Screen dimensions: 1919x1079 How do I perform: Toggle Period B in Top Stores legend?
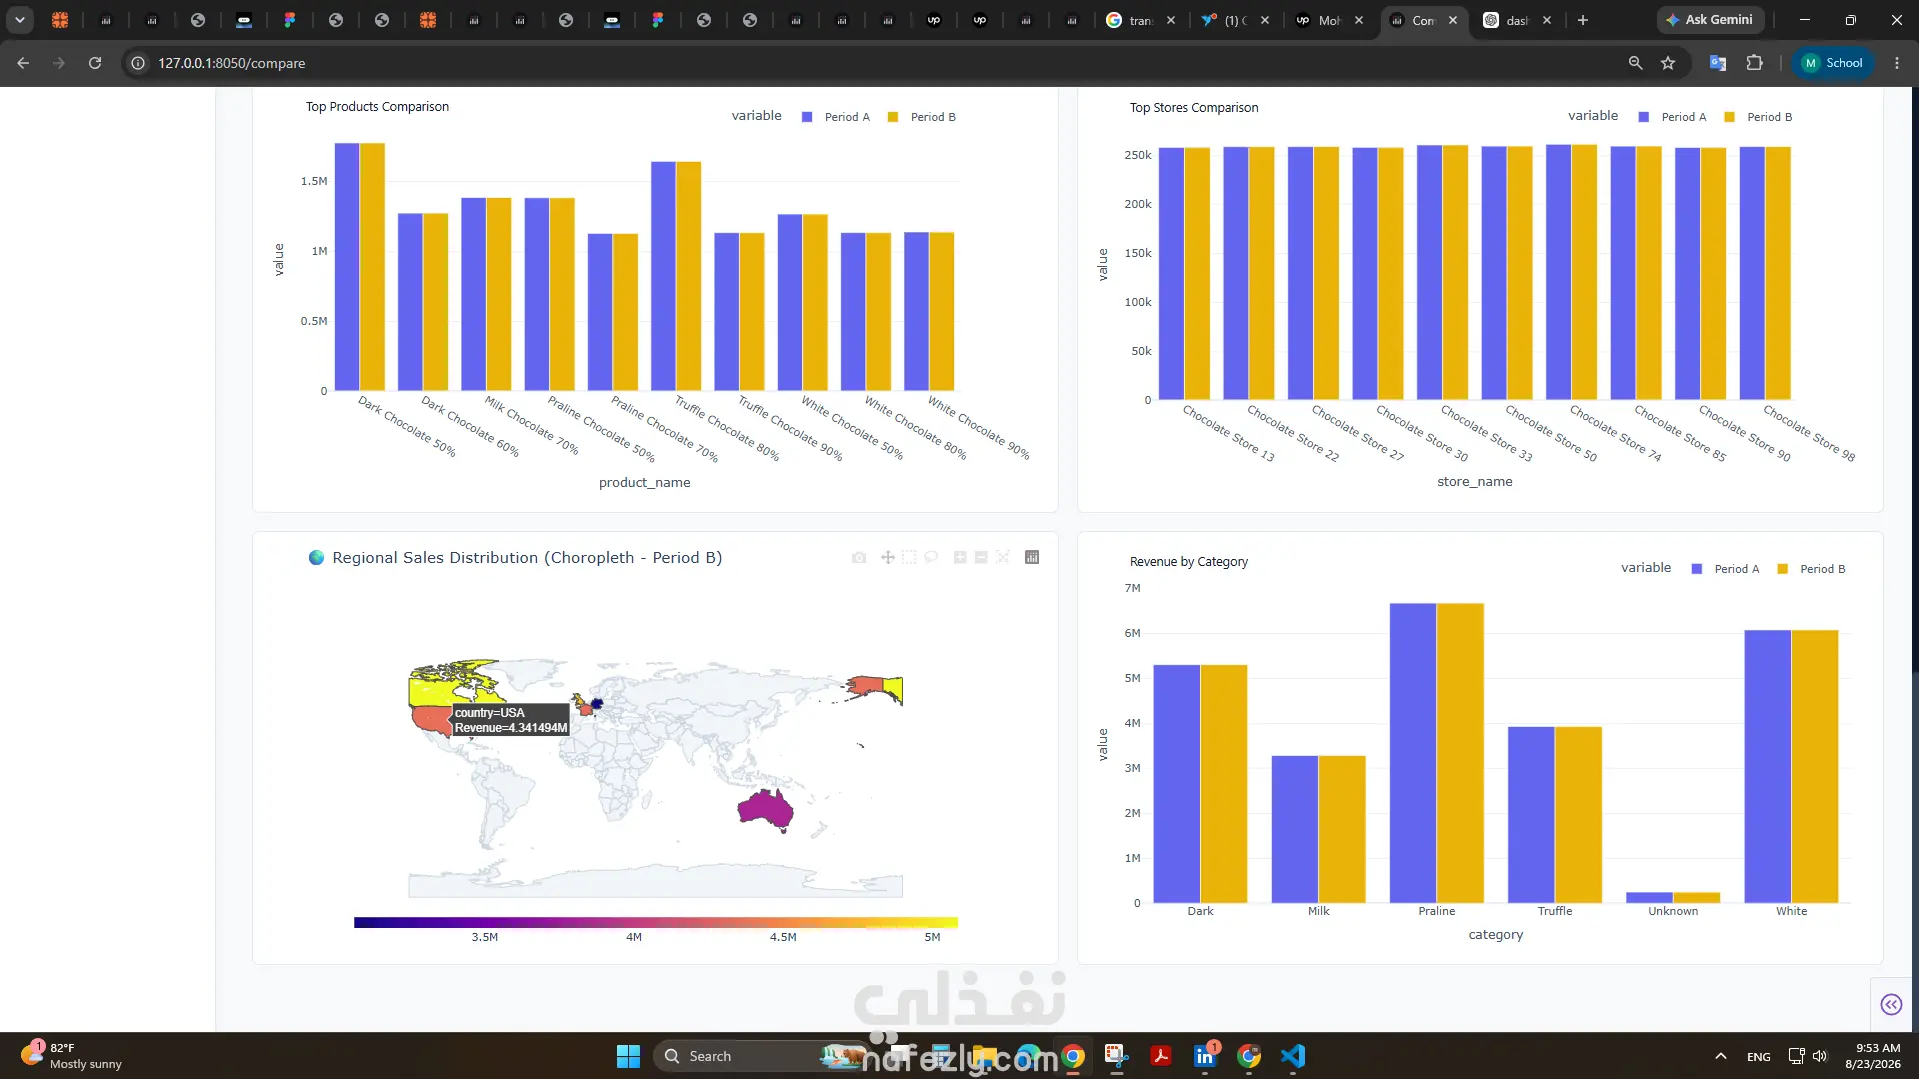[1759, 117]
